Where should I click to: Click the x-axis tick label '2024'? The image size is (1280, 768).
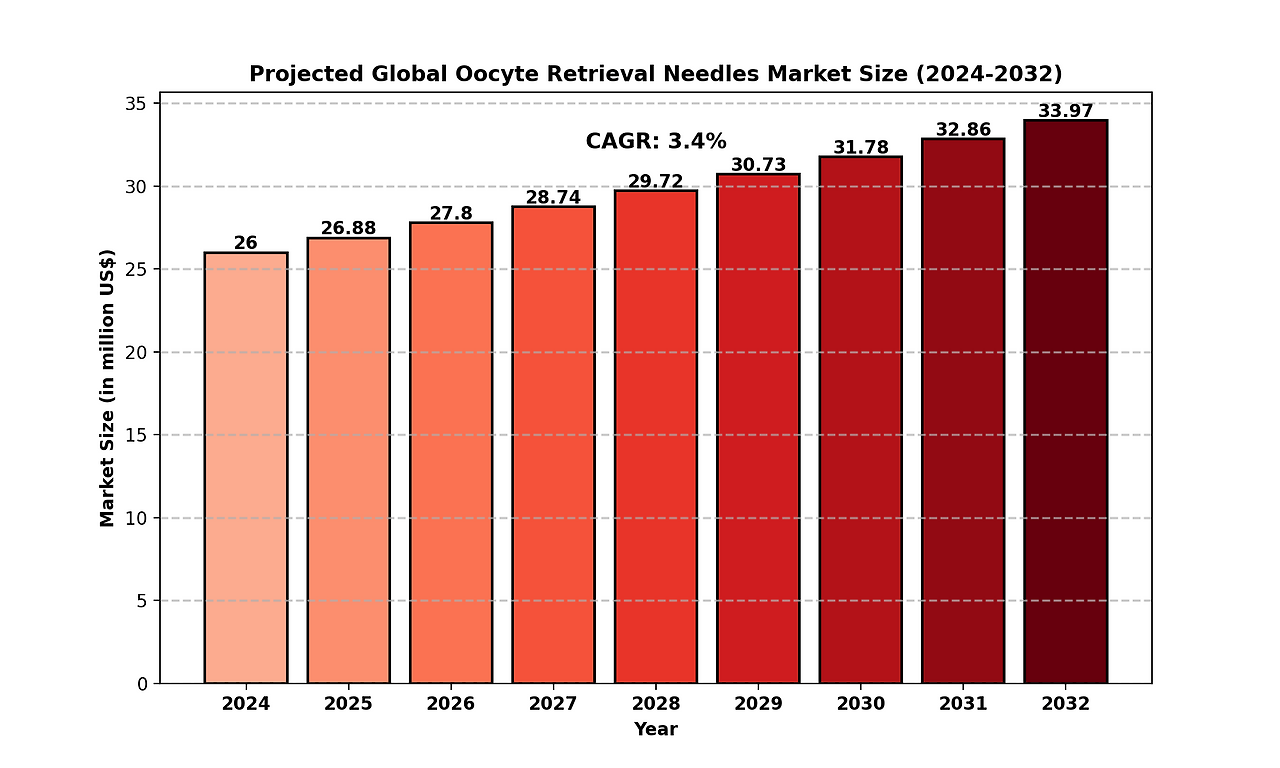tap(246, 704)
